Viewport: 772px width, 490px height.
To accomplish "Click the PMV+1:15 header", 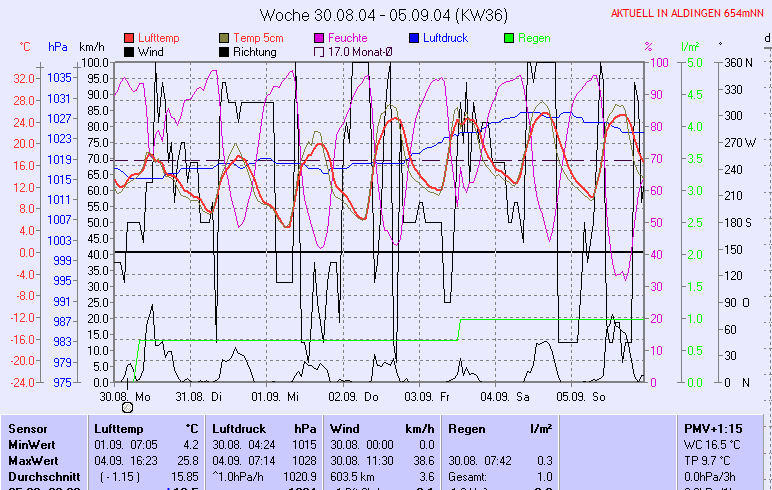I will (x=711, y=428).
